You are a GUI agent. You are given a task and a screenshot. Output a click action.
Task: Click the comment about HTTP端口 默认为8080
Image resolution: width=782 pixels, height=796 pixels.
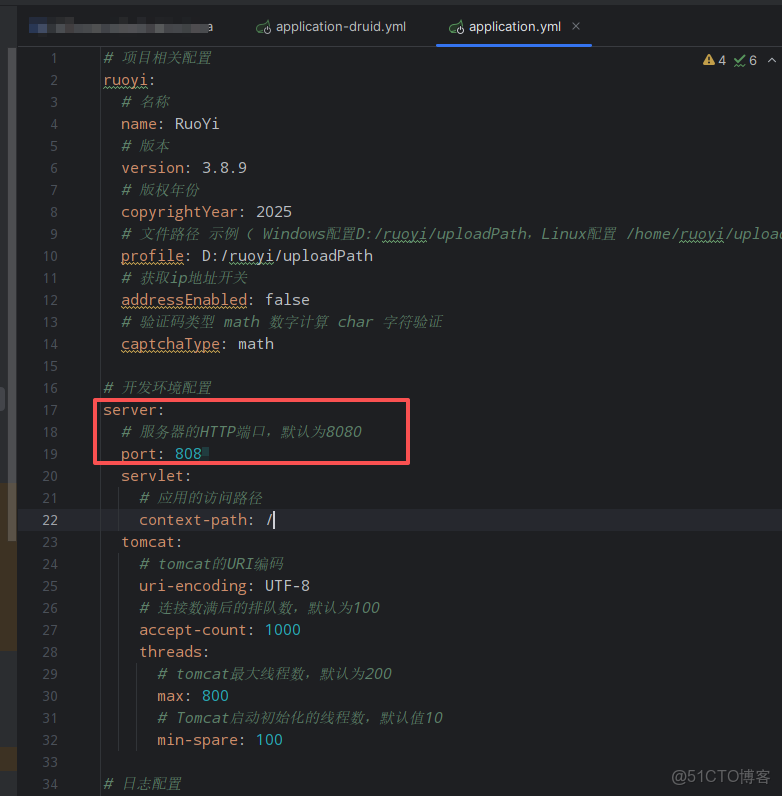(x=242, y=432)
